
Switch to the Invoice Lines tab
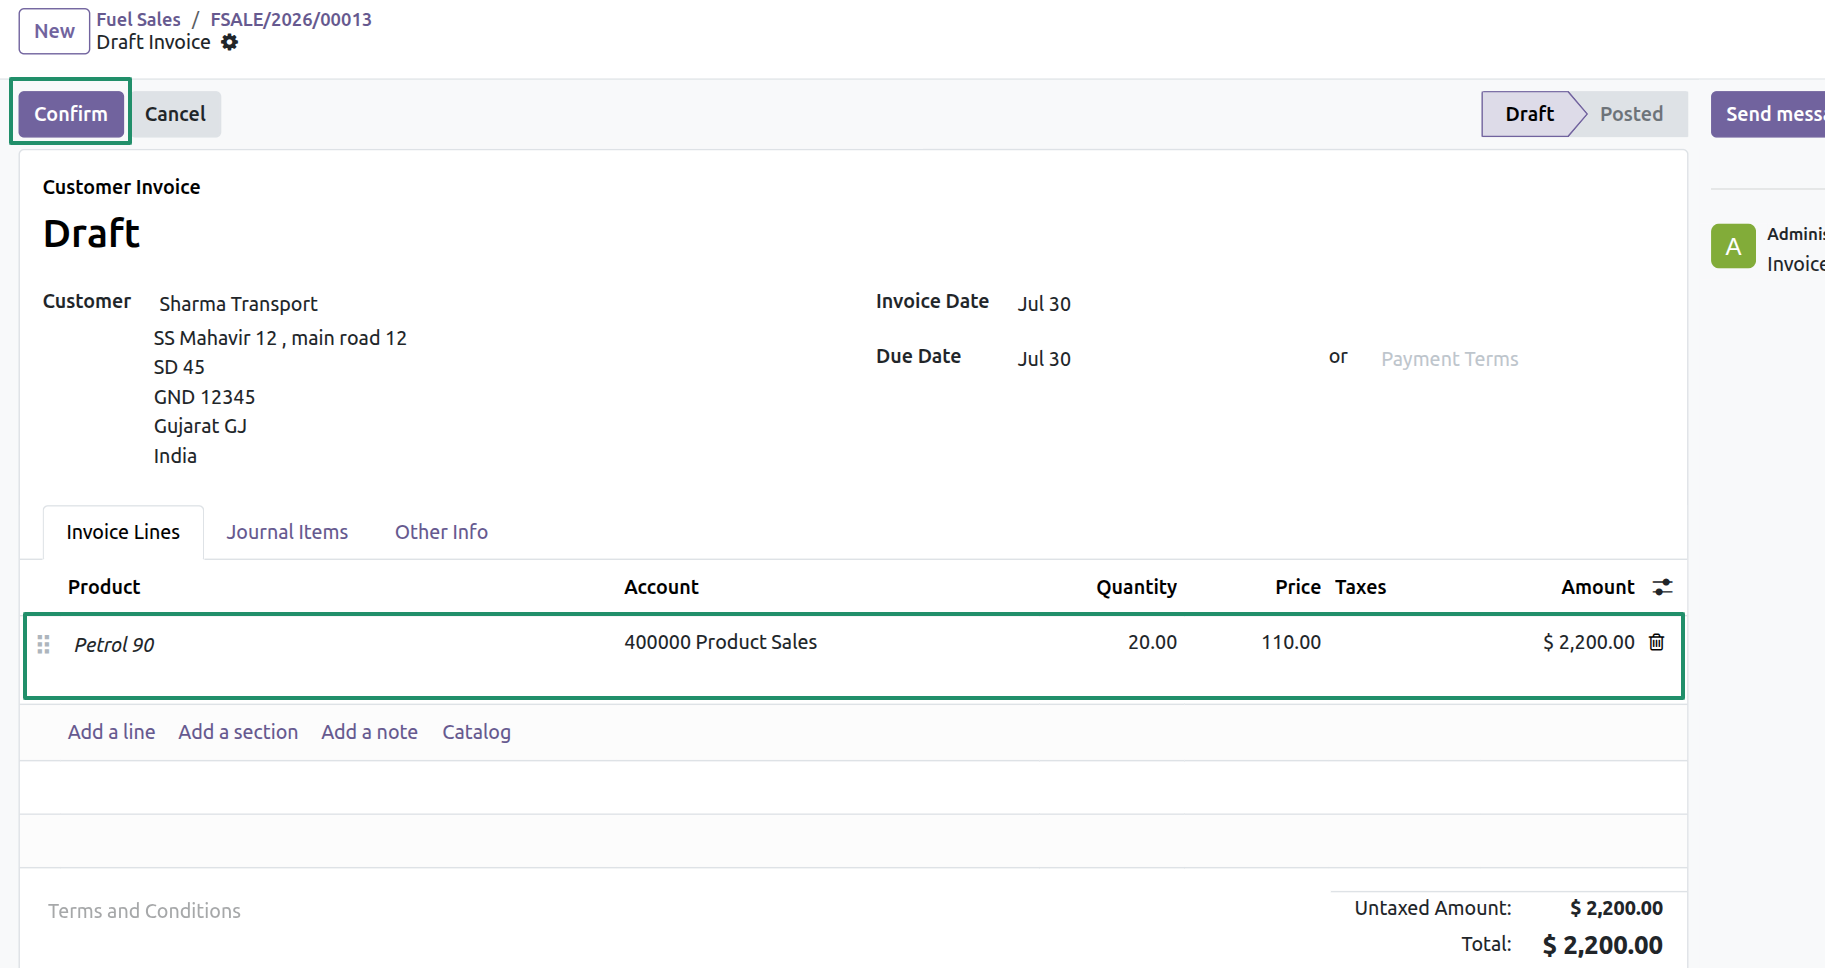tap(123, 532)
